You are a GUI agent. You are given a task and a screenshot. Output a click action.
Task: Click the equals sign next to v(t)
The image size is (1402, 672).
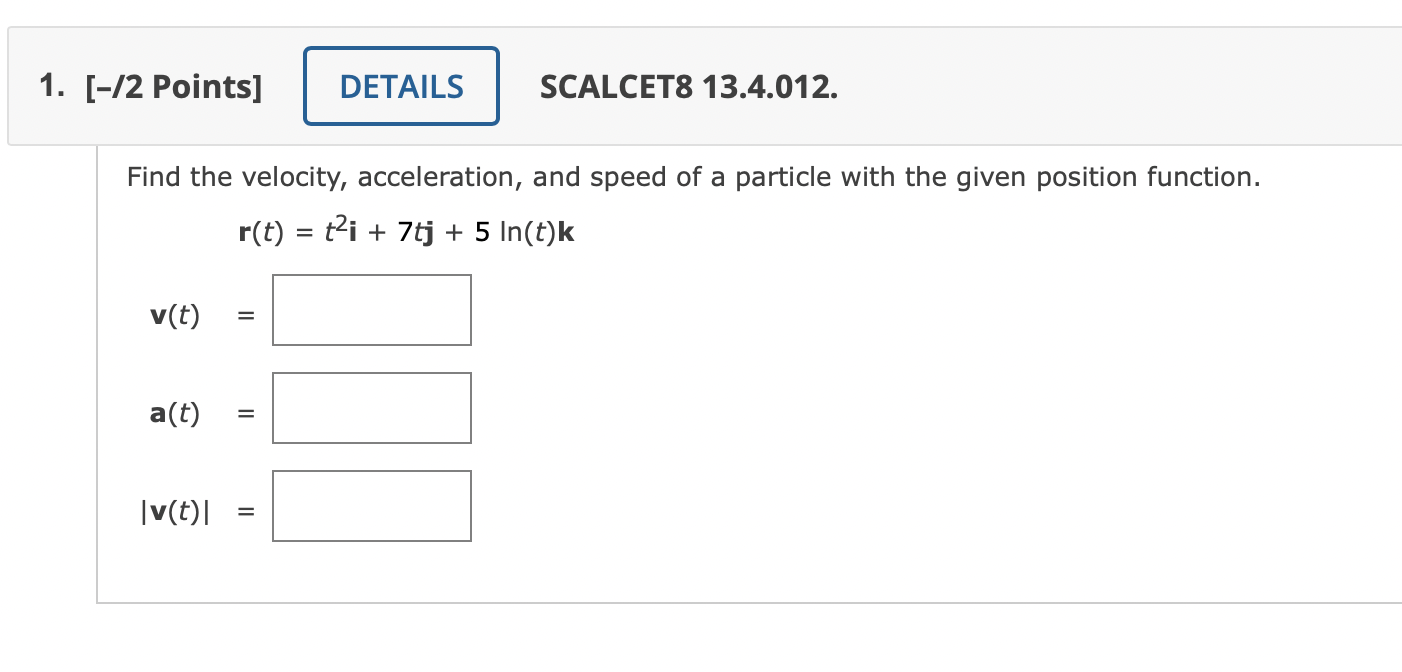point(245,315)
